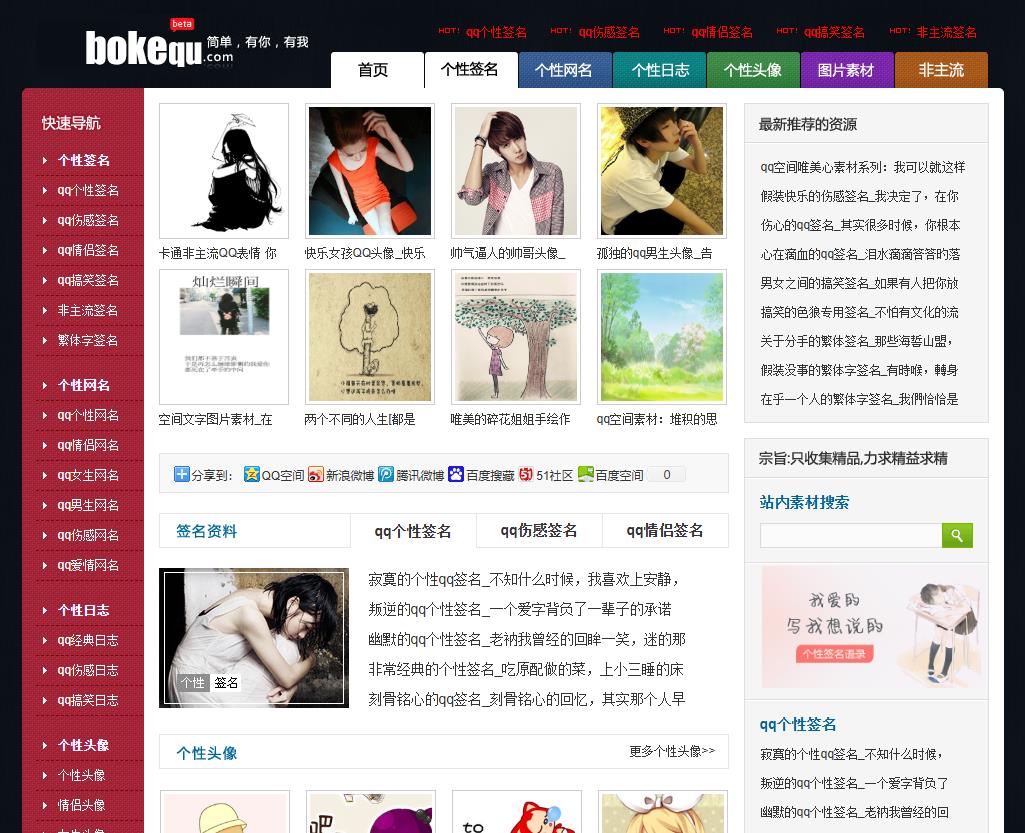Open the 首页 tab
This screenshot has width=1025, height=833.
pyautogui.click(x=377, y=70)
